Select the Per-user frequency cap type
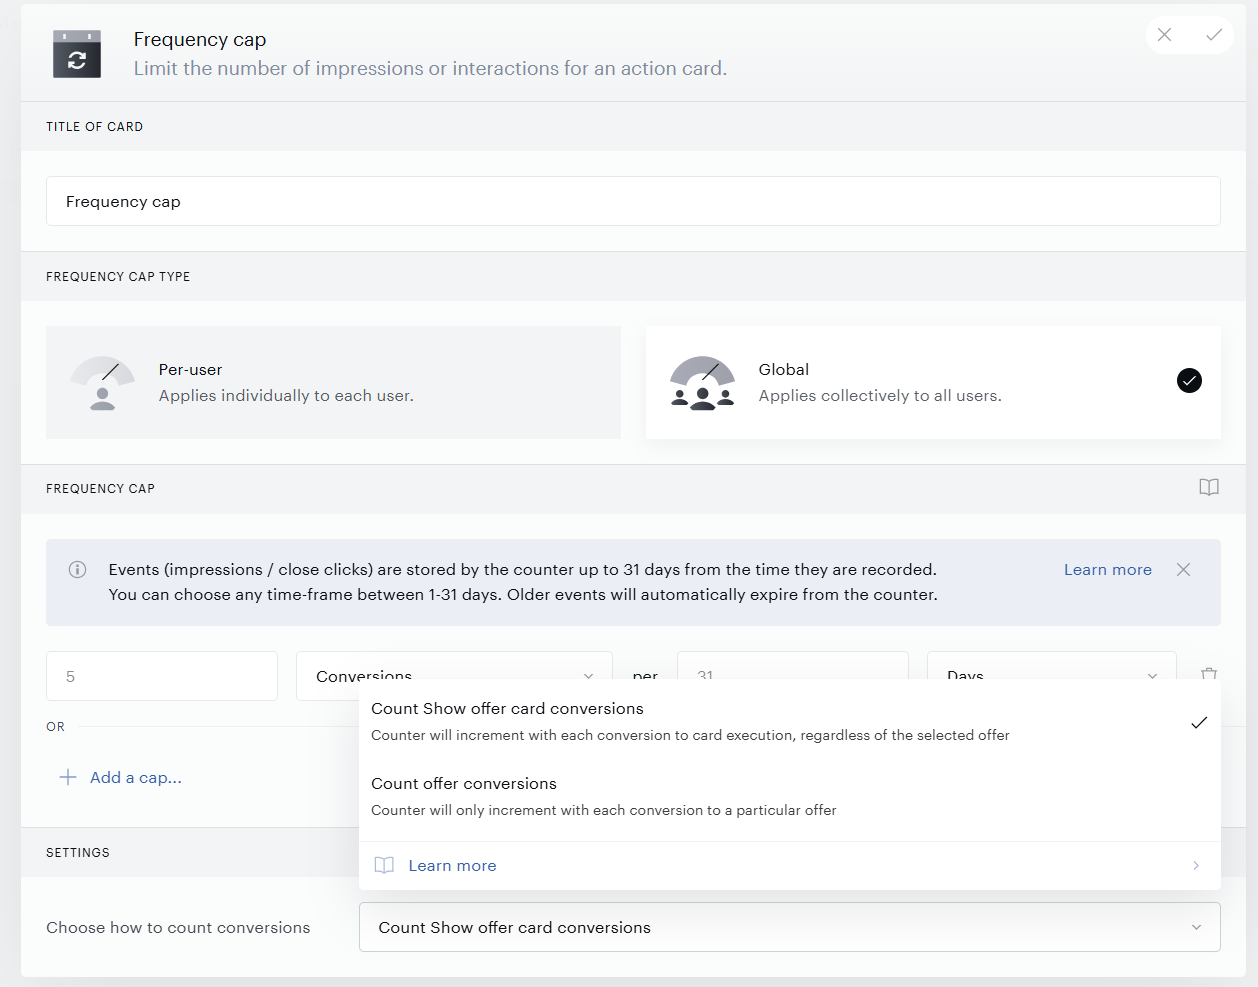This screenshot has width=1258, height=987. click(x=333, y=383)
